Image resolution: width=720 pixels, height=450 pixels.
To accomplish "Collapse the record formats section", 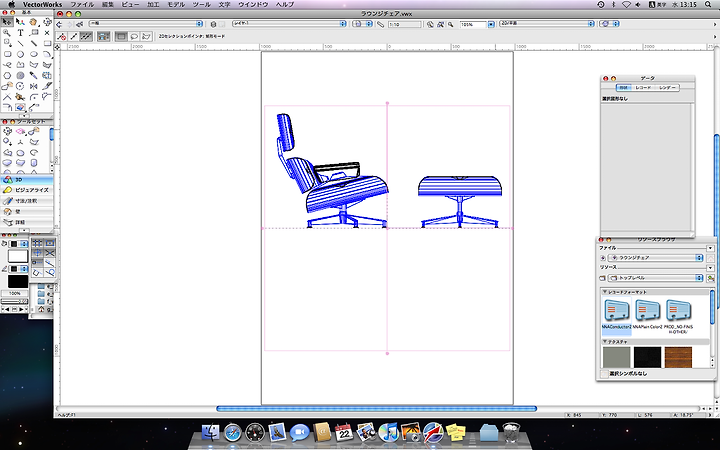I will 605,292.
